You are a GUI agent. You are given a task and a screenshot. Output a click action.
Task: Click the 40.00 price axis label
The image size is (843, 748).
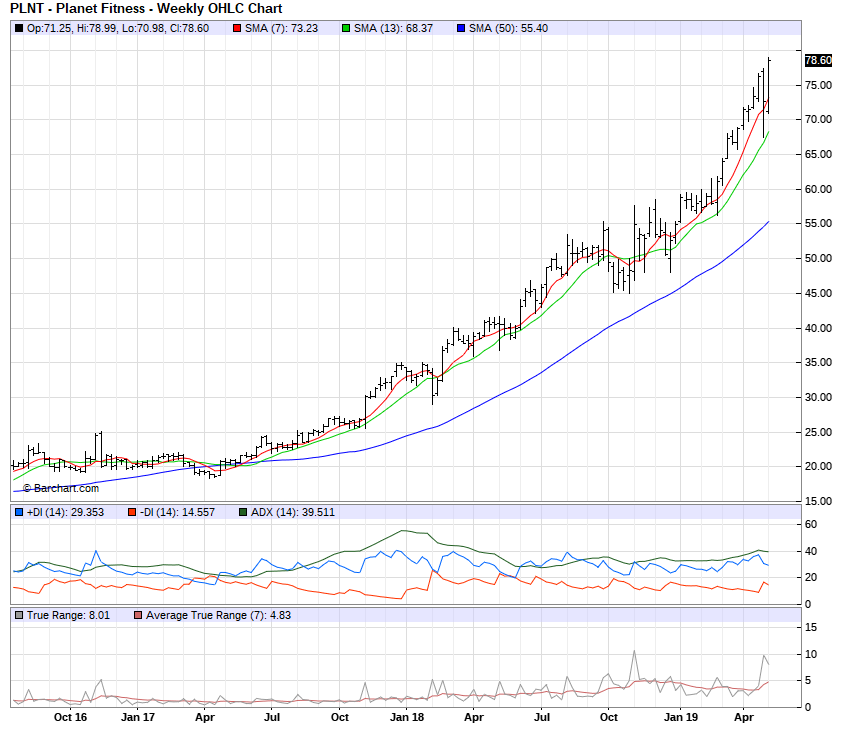pyautogui.click(x=818, y=329)
